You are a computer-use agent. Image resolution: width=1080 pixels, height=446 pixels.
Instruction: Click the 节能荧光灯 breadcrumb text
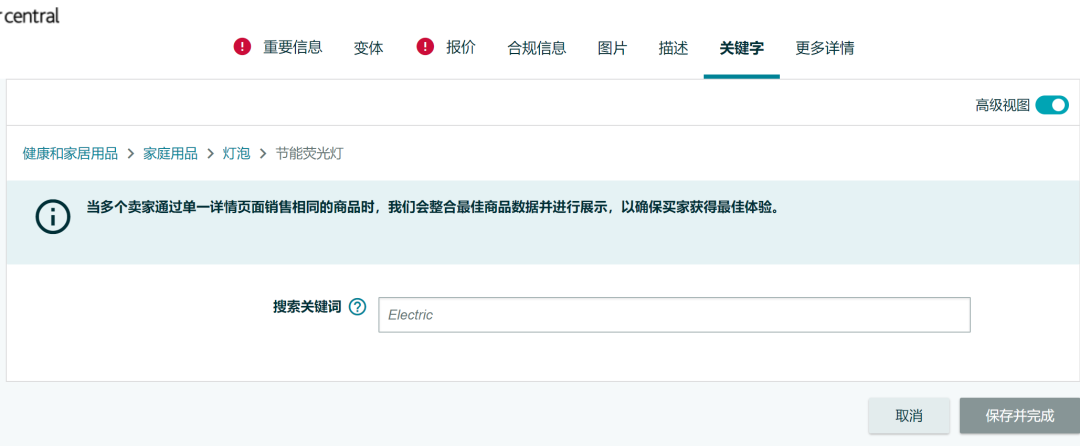(x=309, y=153)
